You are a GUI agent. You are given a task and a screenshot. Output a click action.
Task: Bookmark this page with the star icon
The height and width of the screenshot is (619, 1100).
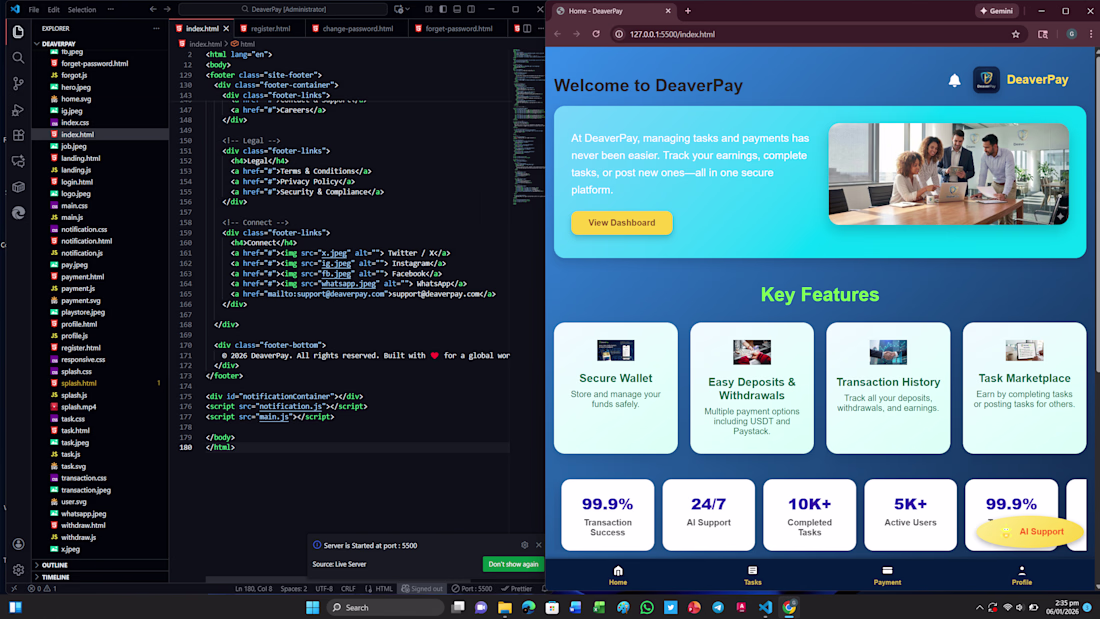[1015, 34]
